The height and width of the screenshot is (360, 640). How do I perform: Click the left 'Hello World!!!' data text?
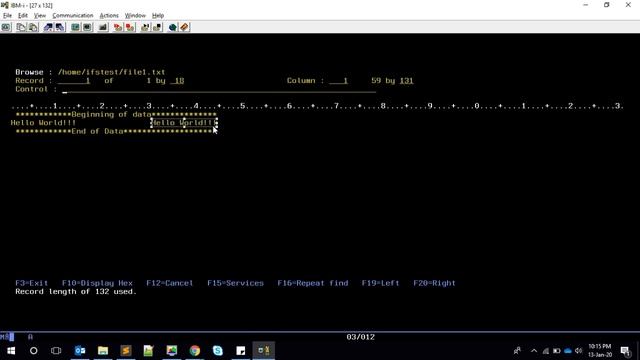43,122
